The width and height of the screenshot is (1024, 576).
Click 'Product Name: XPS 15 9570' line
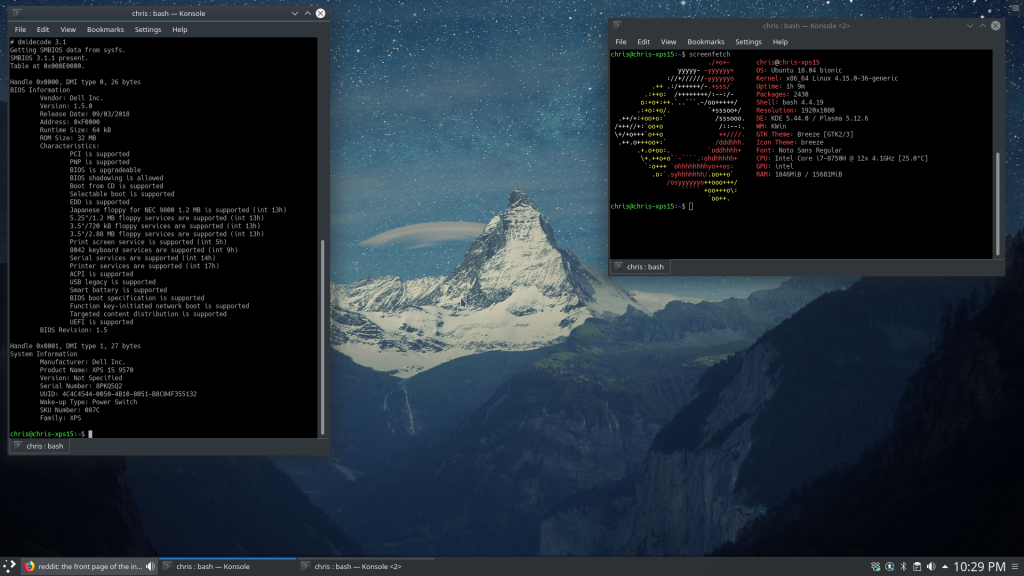86,370
